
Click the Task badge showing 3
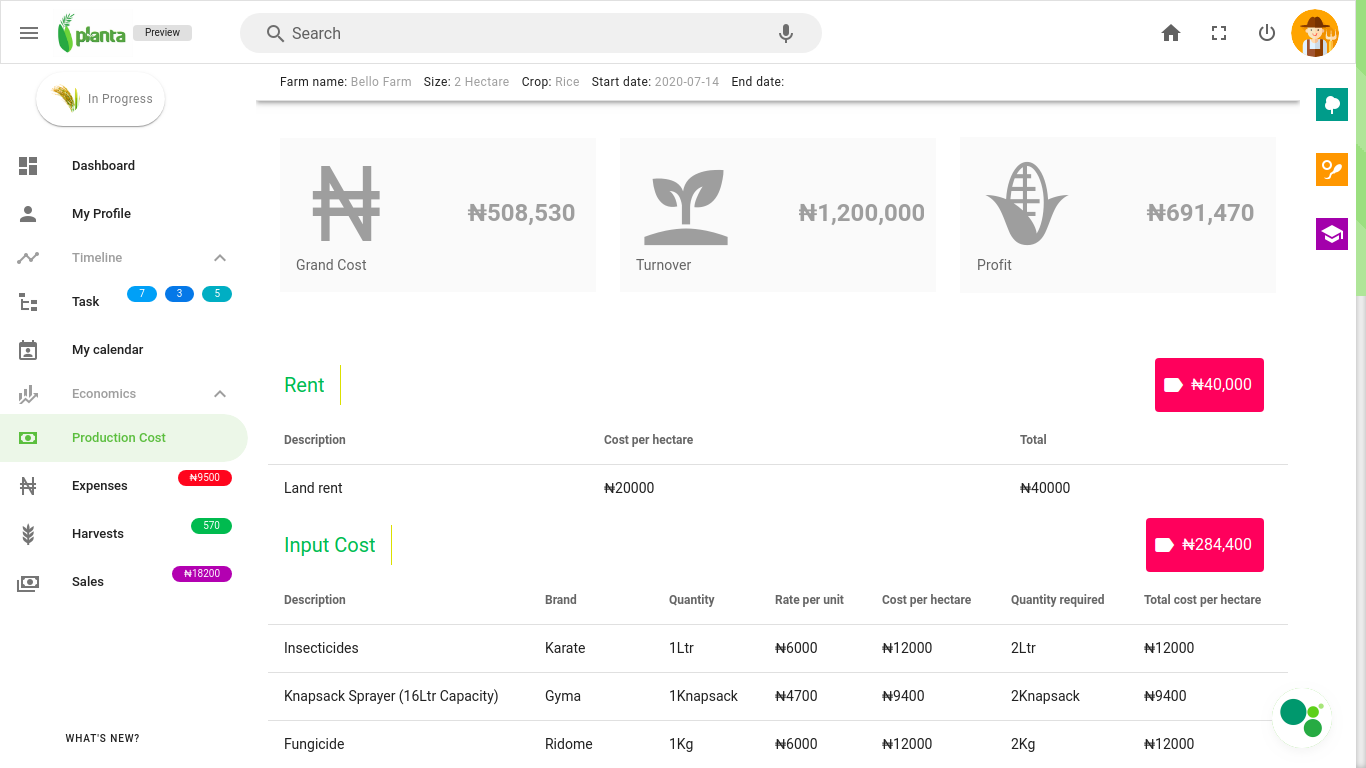click(180, 294)
